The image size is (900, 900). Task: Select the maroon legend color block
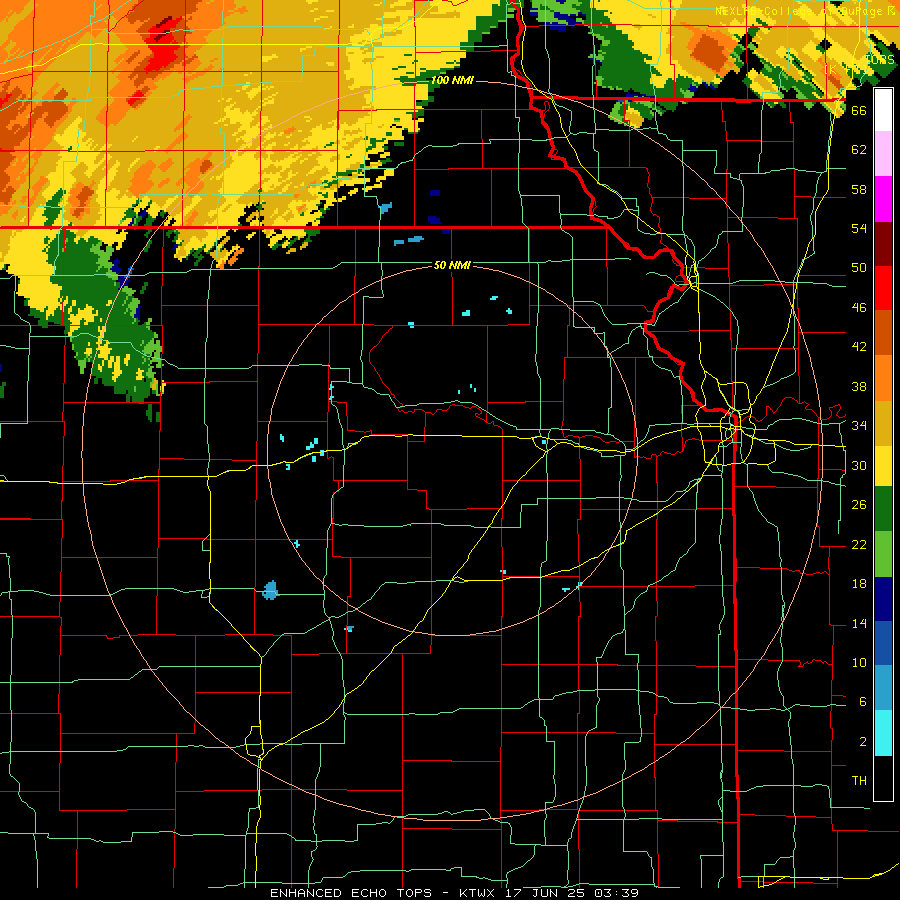[883, 243]
